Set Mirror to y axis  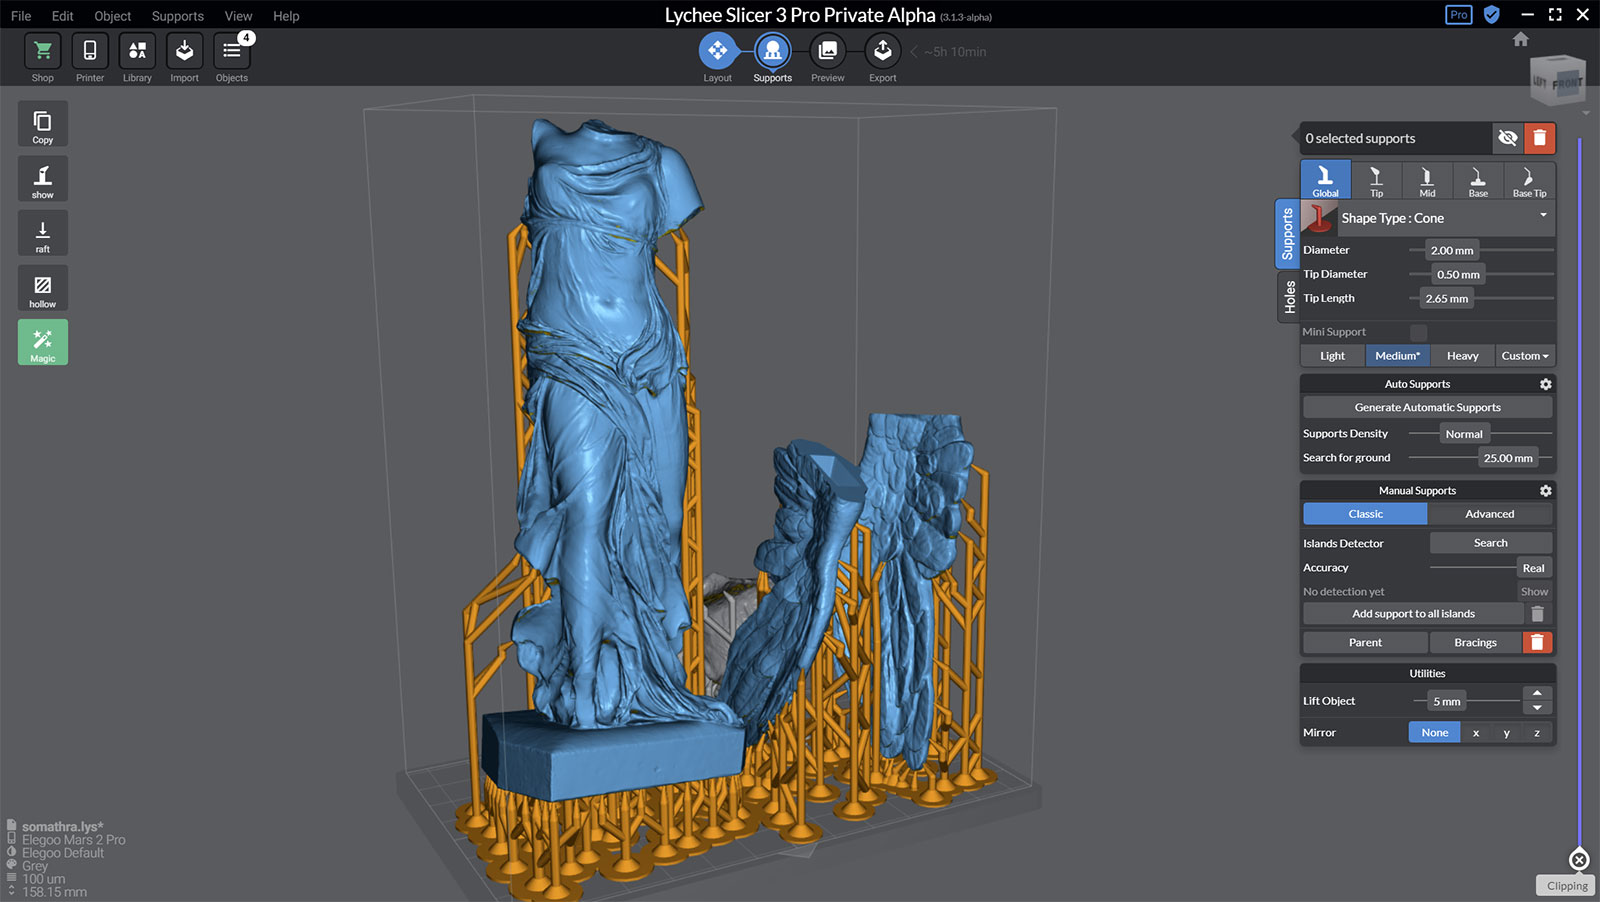1507,733
